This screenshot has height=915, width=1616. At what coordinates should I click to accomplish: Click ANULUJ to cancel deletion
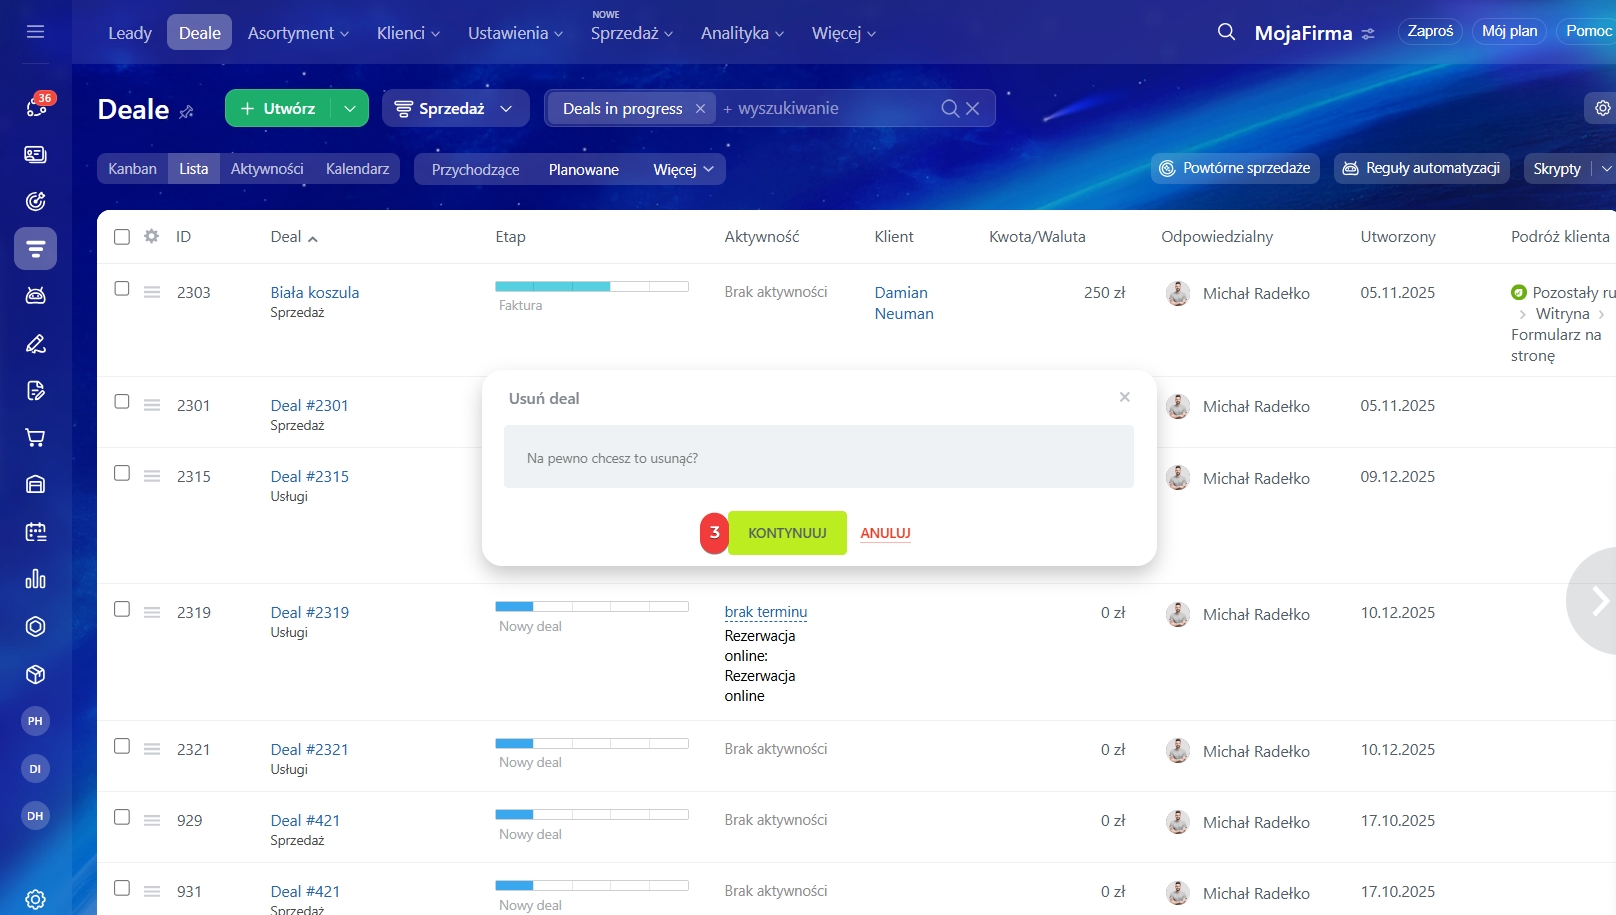[885, 533]
